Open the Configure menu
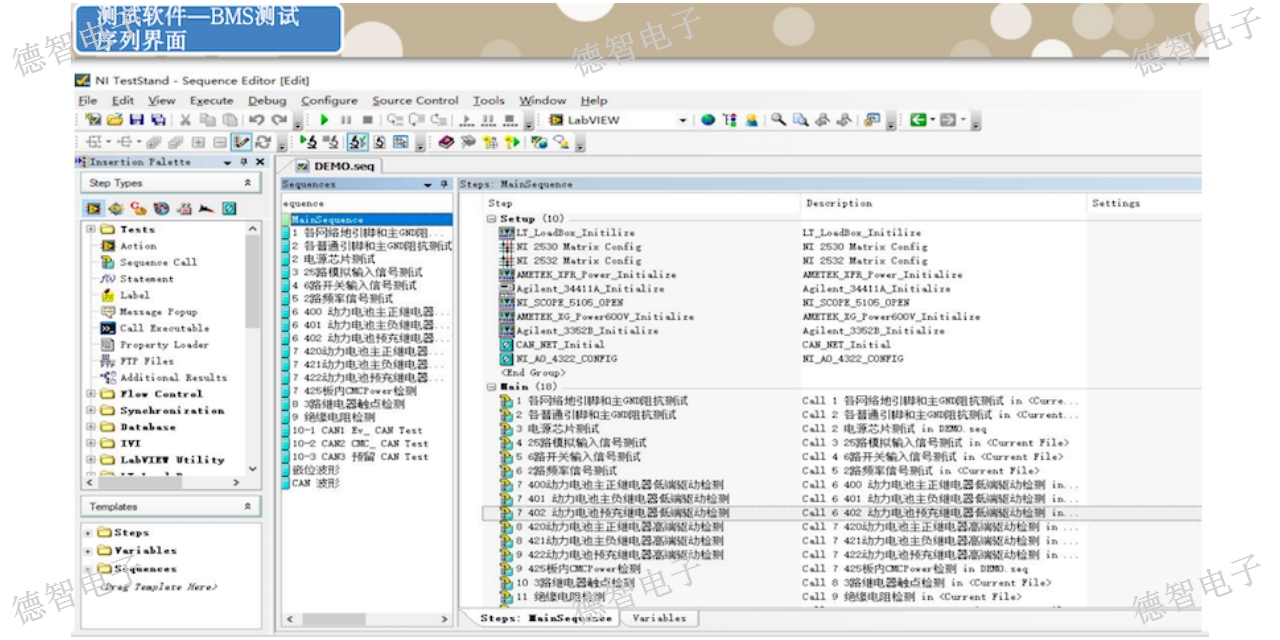This screenshot has width=1280, height=640. (329, 100)
